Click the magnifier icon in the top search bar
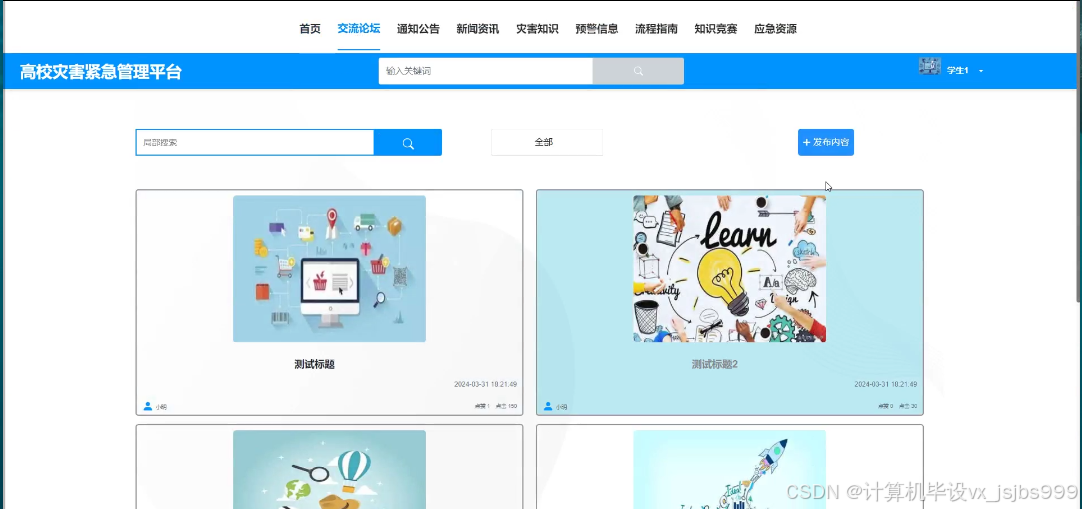 click(638, 71)
